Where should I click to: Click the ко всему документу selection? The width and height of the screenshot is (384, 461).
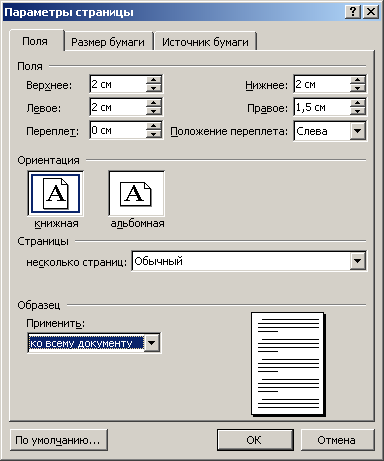click(86, 343)
